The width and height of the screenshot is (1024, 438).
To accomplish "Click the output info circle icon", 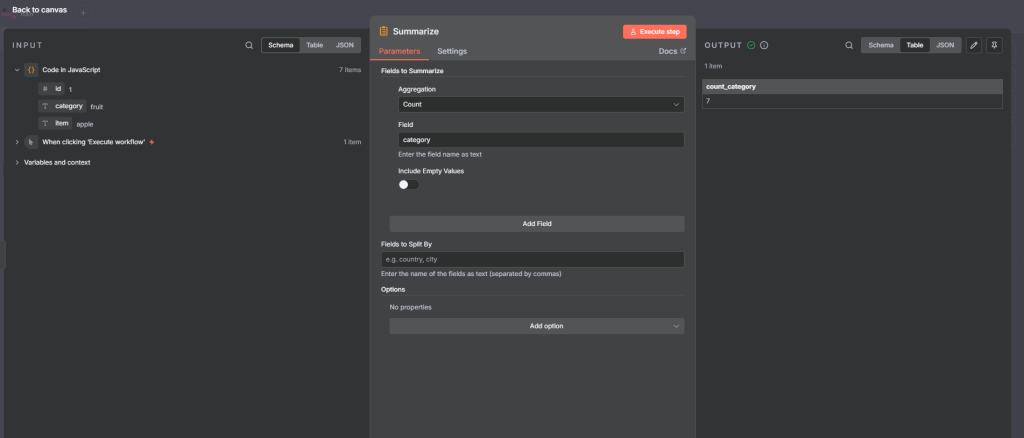I will tap(764, 45).
